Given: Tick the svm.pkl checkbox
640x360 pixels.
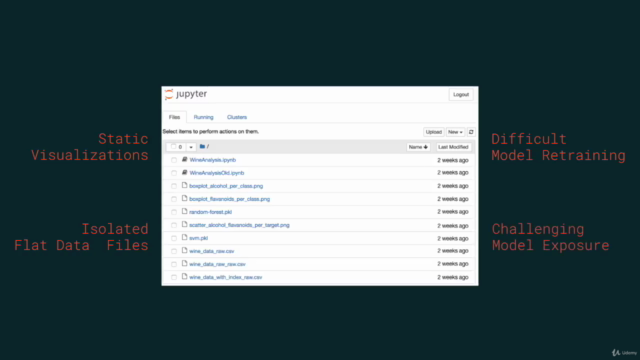Looking at the screenshot, I should click(x=174, y=238).
